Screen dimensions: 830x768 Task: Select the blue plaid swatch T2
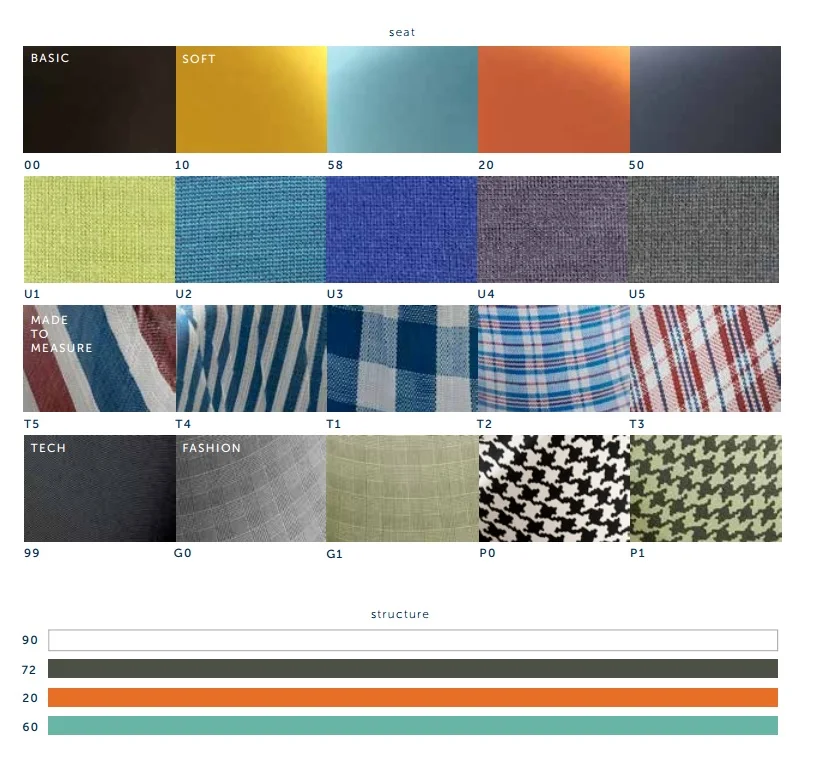coord(554,358)
